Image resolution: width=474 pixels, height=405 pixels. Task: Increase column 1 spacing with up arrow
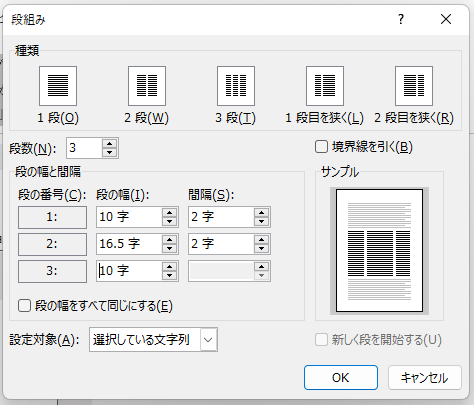(x=261, y=213)
